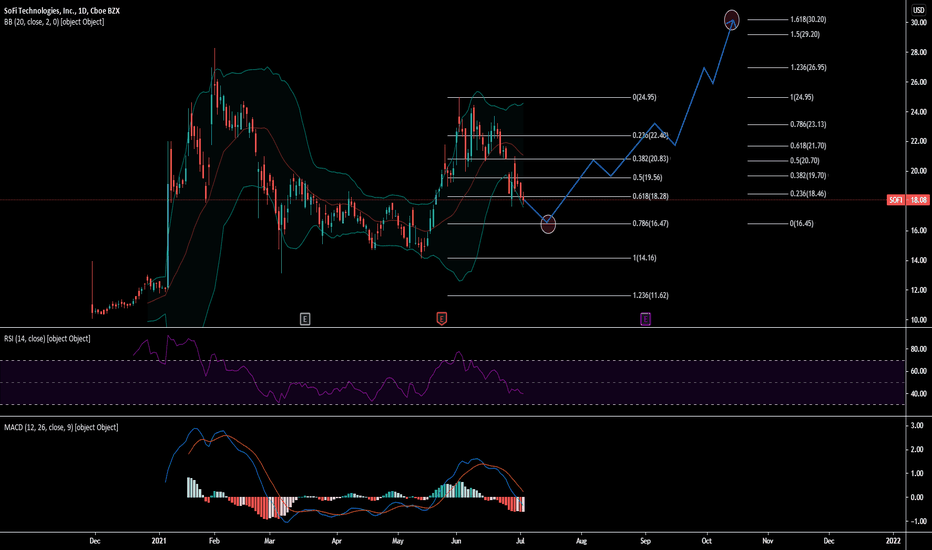Click the 10.00 price axis label
The width and height of the screenshot is (932, 550).
[x=919, y=320]
